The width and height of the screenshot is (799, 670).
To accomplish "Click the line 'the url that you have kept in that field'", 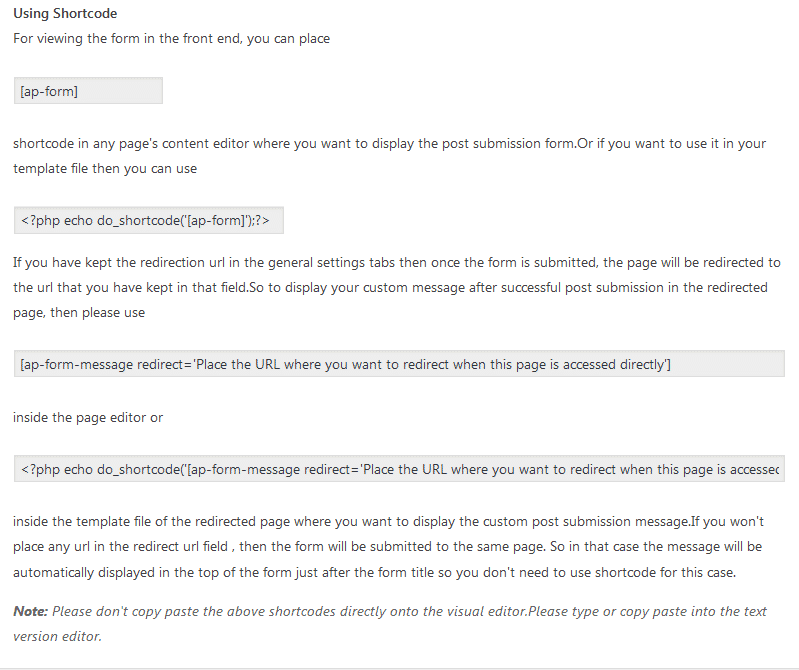I will click(390, 288).
